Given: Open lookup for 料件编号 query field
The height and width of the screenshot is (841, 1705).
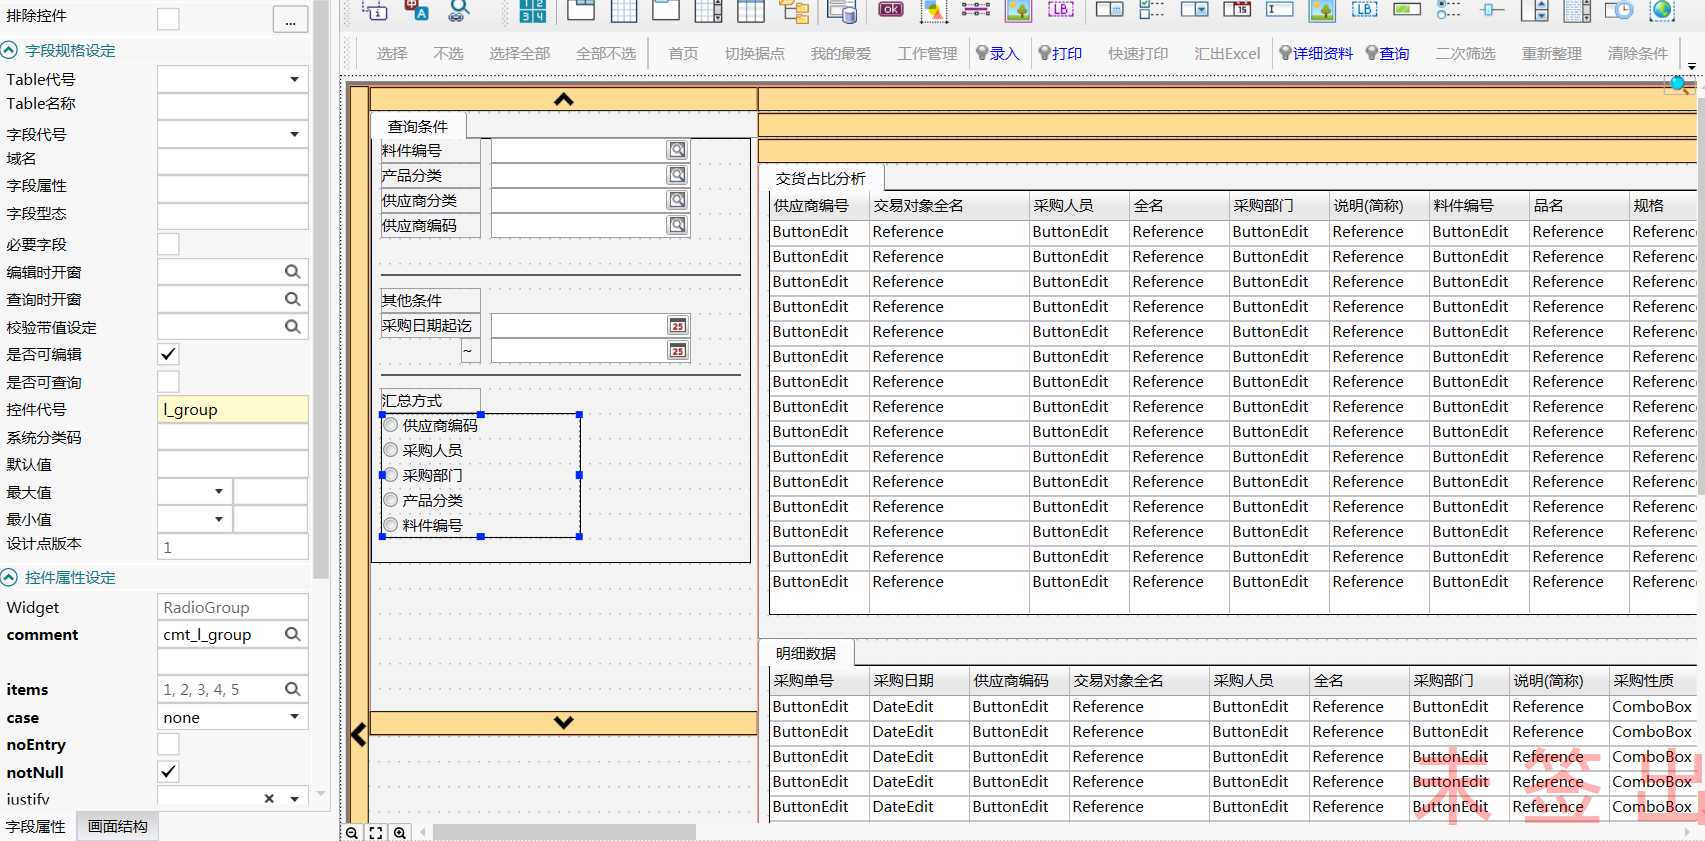Looking at the screenshot, I should coord(678,150).
